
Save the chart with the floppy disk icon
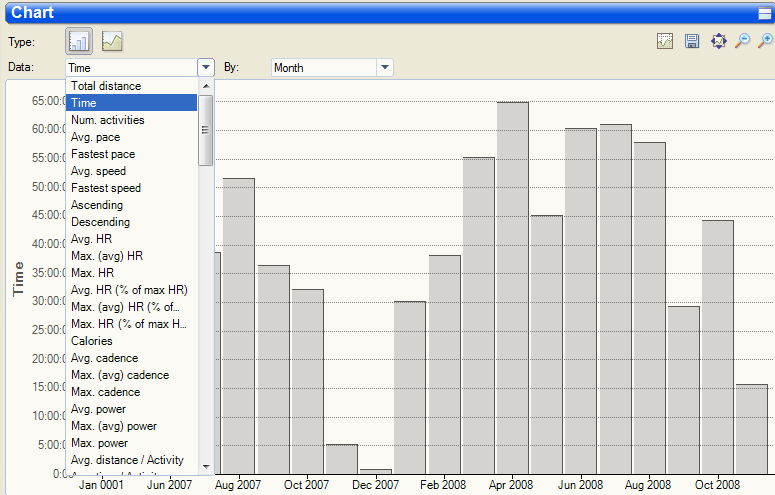tap(692, 41)
